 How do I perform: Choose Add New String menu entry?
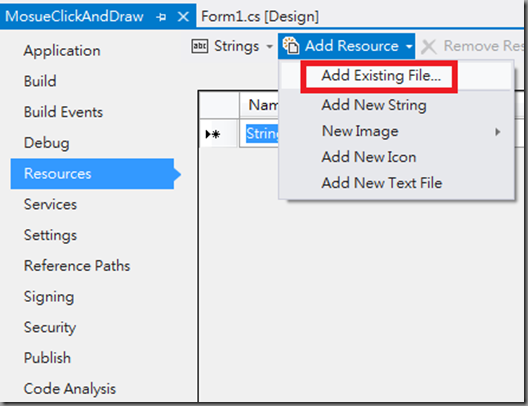point(374,105)
